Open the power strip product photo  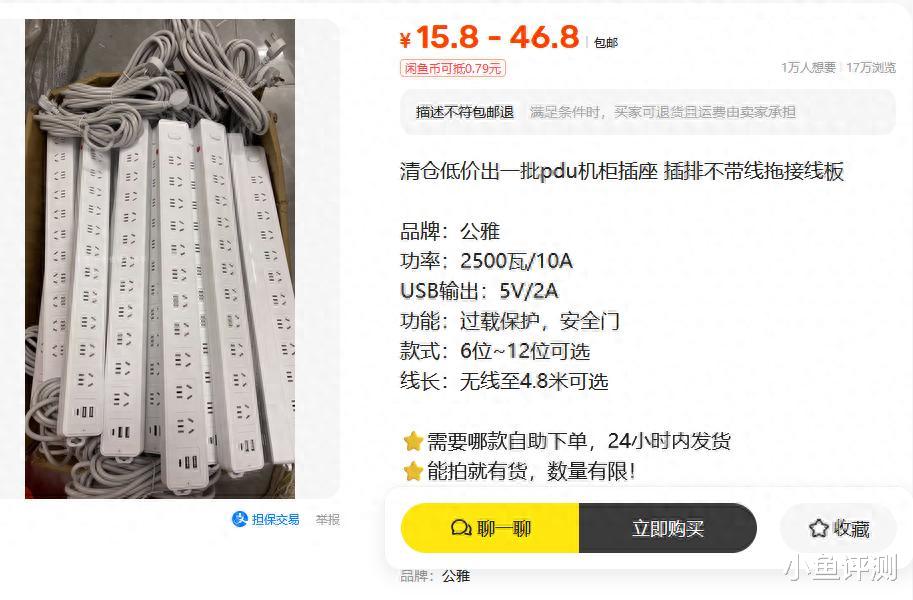pyautogui.click(x=160, y=259)
